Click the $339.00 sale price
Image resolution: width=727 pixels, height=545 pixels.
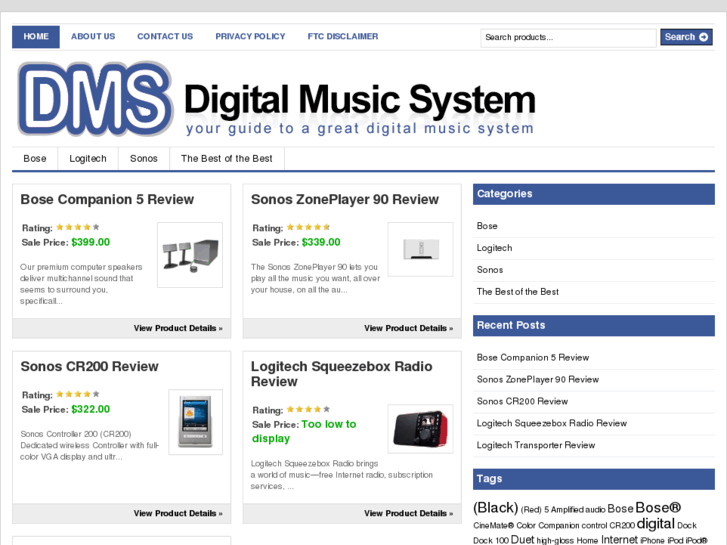[321, 242]
